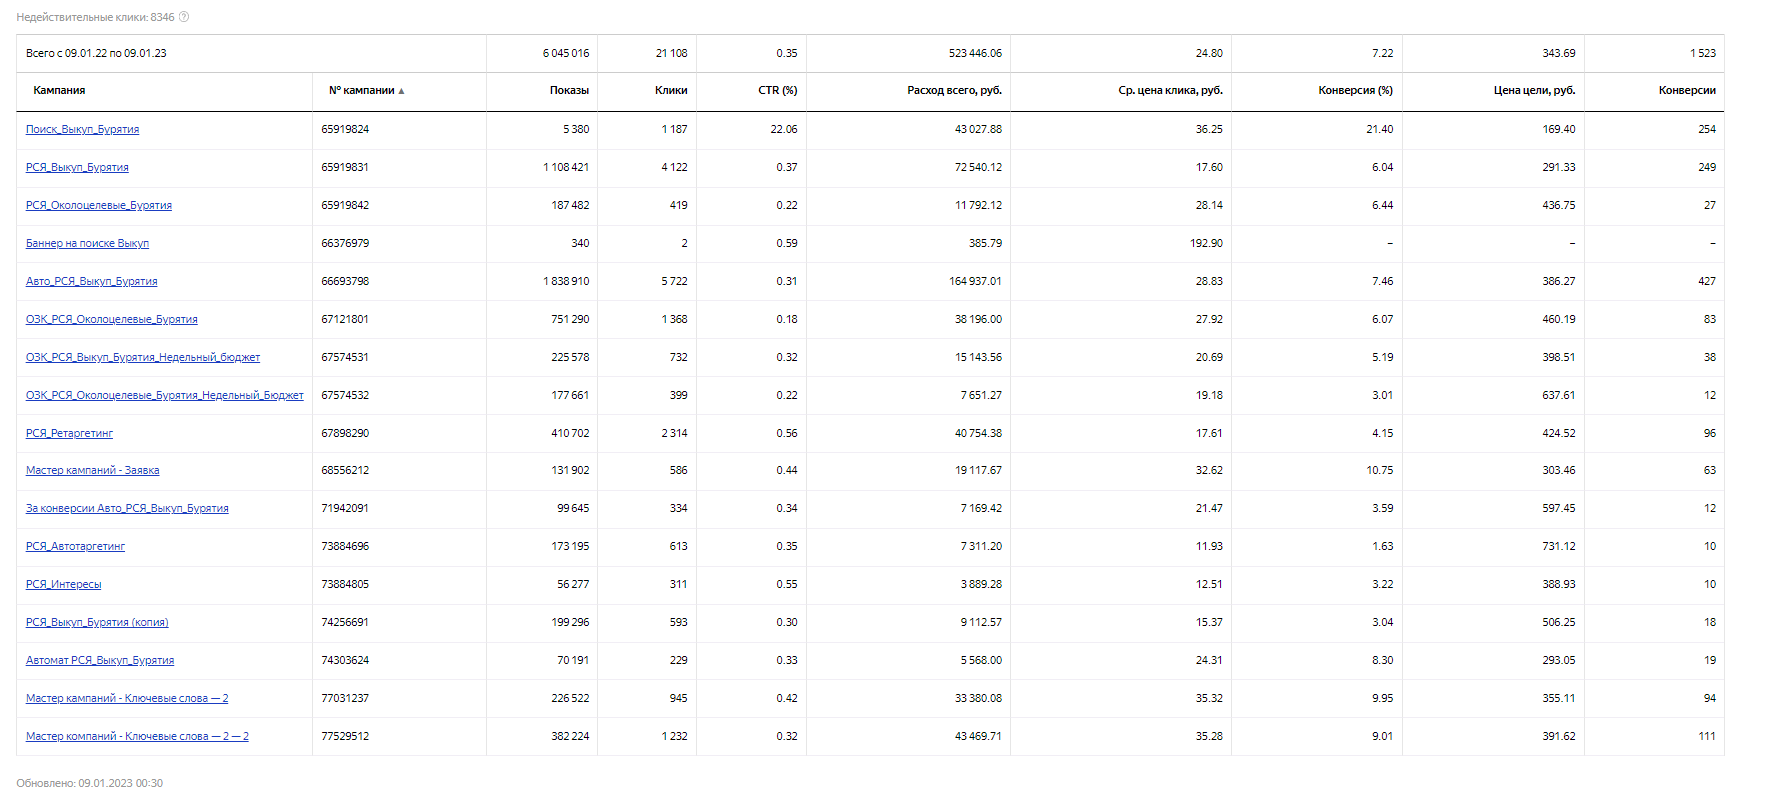This screenshot has width=1765, height=789.
Task: Open the Авто_РСЯ_Выкуп_Бурятия campaign
Action: tap(91, 281)
